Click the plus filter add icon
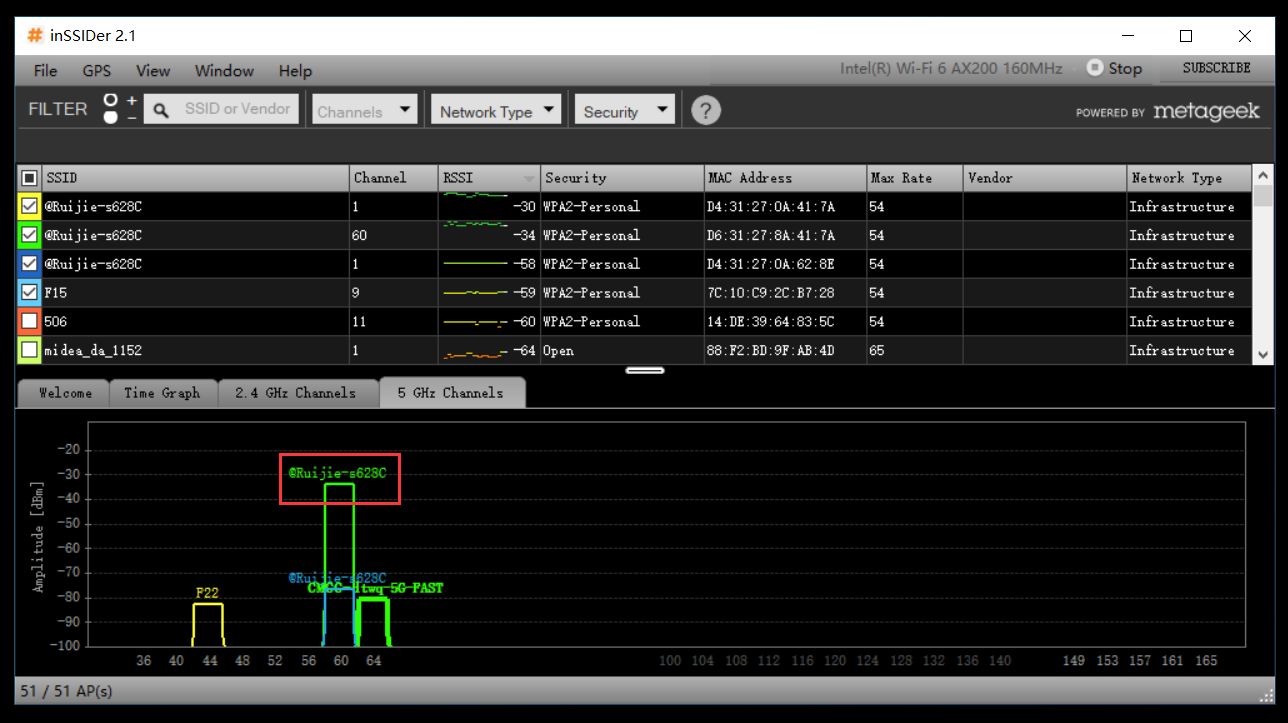This screenshot has height=723, width=1288. coord(132,100)
